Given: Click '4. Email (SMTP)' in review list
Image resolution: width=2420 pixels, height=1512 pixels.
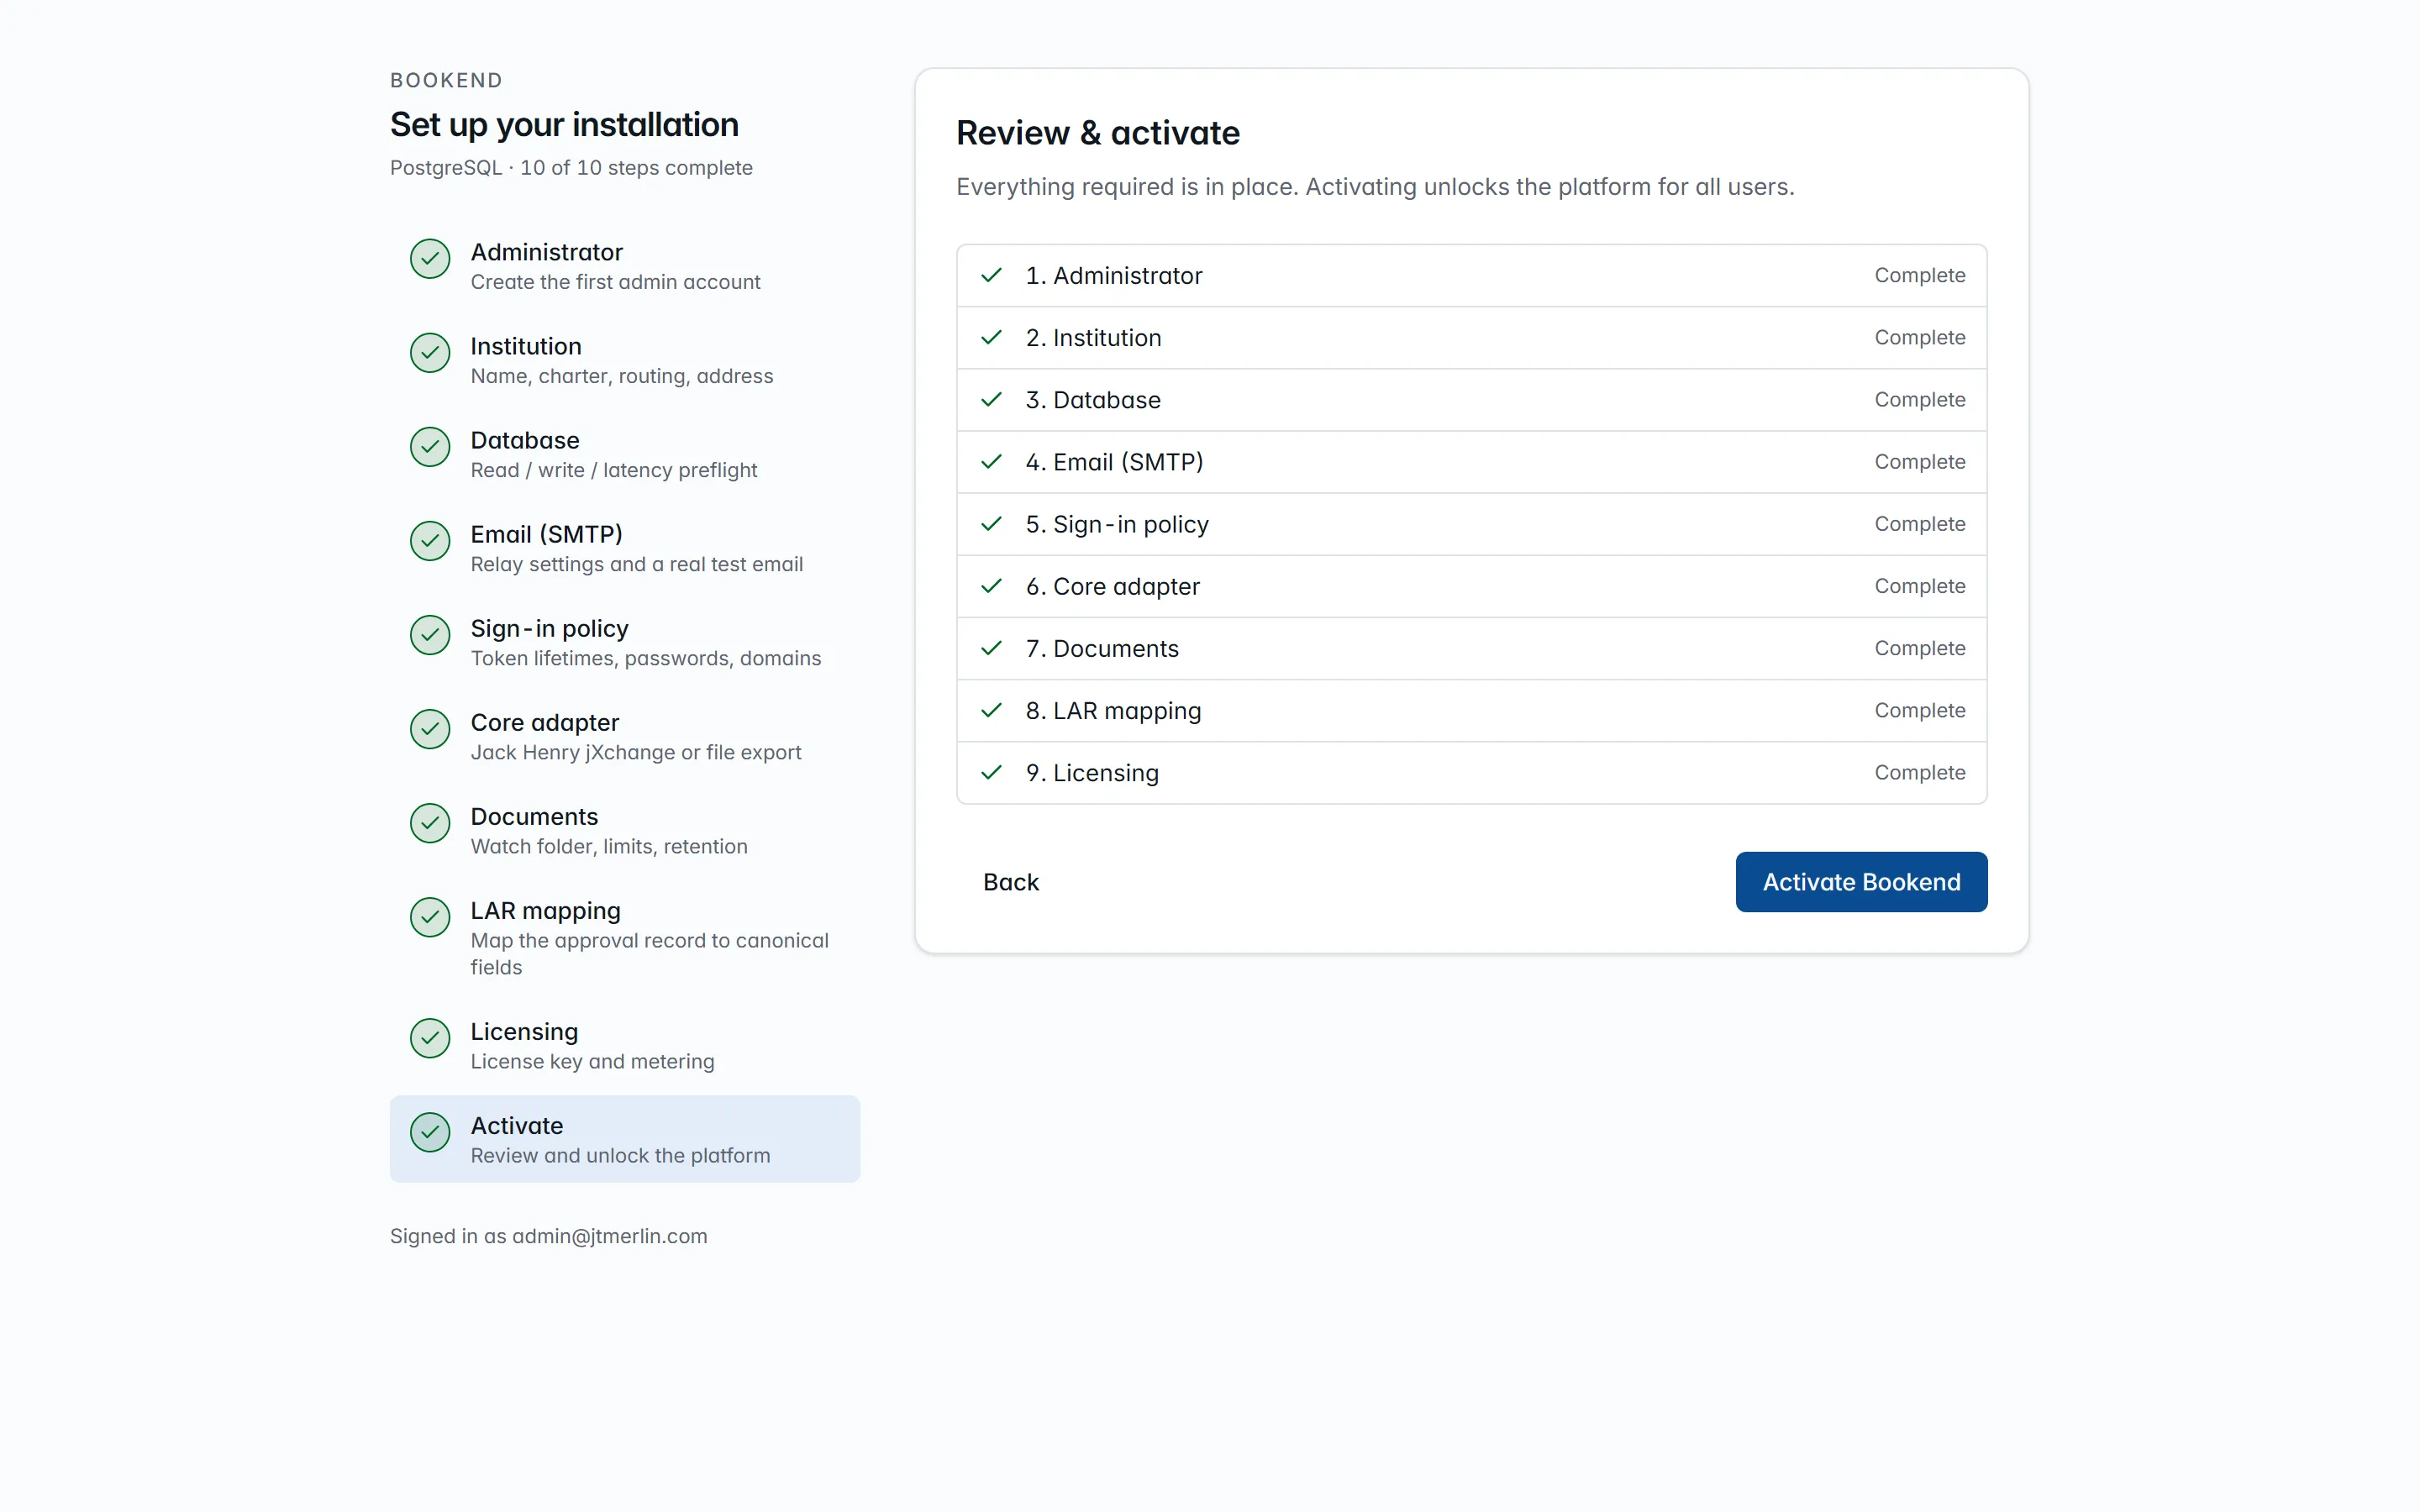Looking at the screenshot, I should [x=1114, y=461].
